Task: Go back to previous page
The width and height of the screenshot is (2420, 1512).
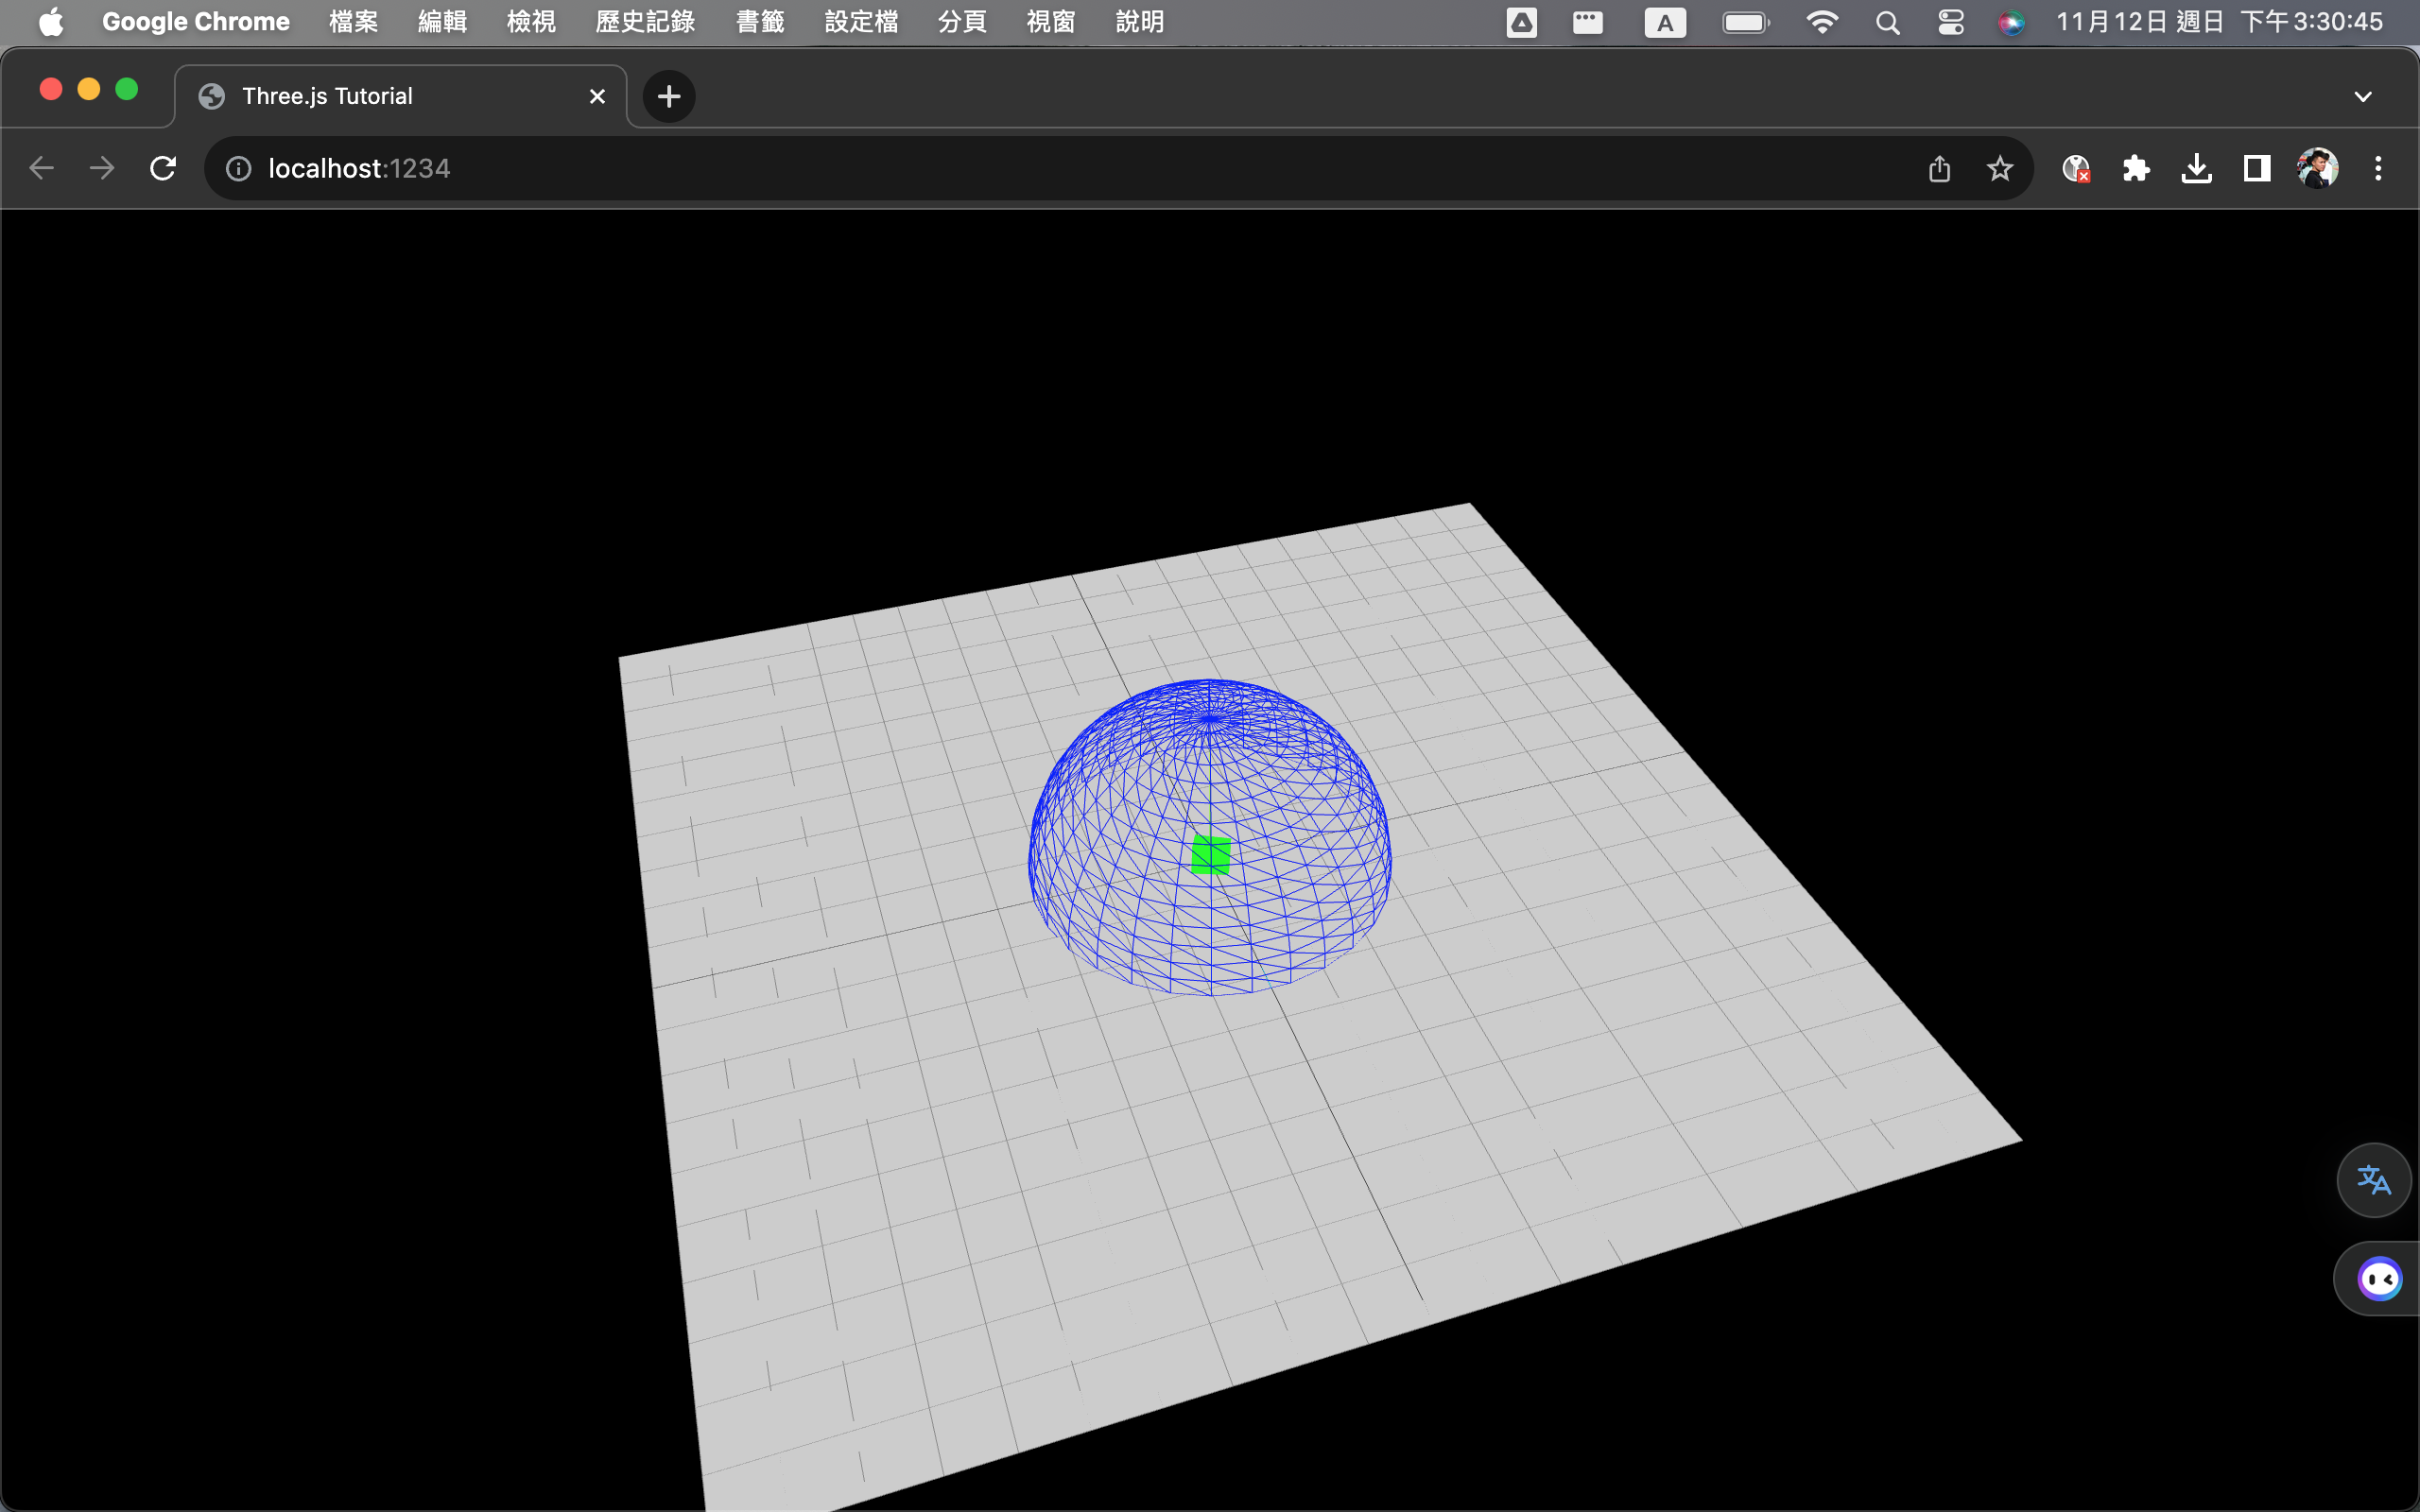Action: pyautogui.click(x=42, y=168)
